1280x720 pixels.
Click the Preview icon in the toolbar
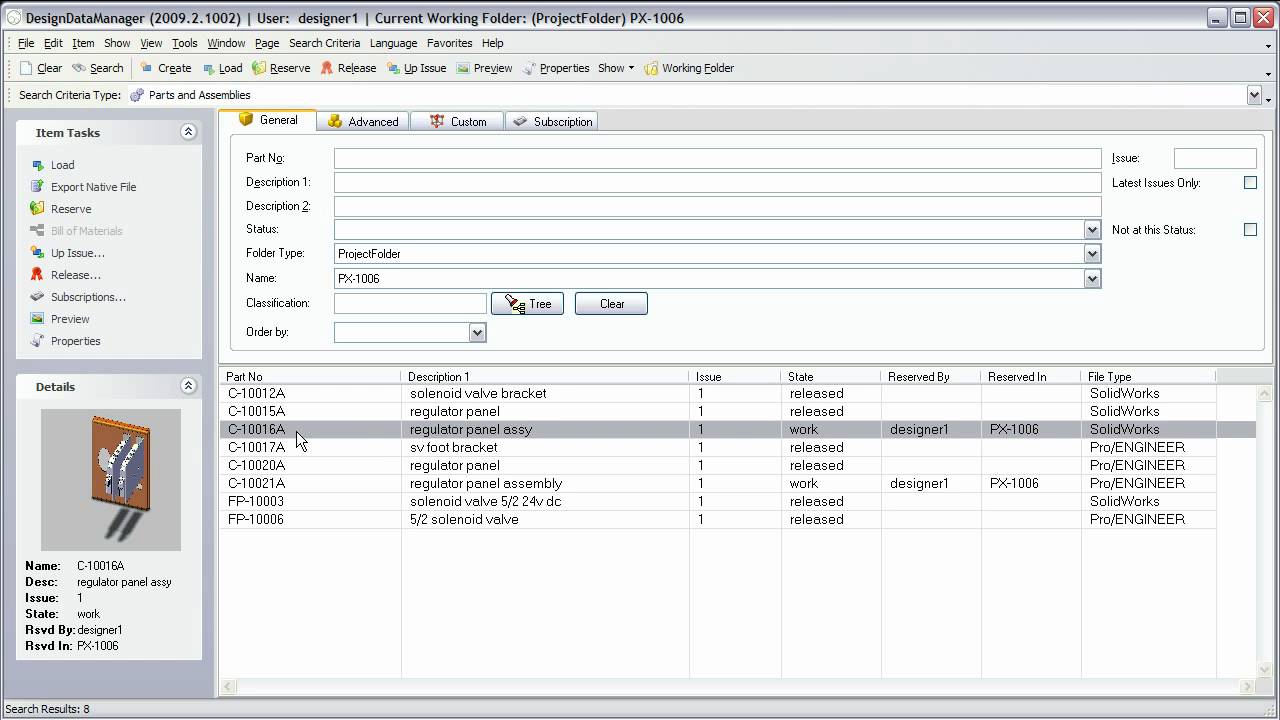pyautogui.click(x=463, y=68)
